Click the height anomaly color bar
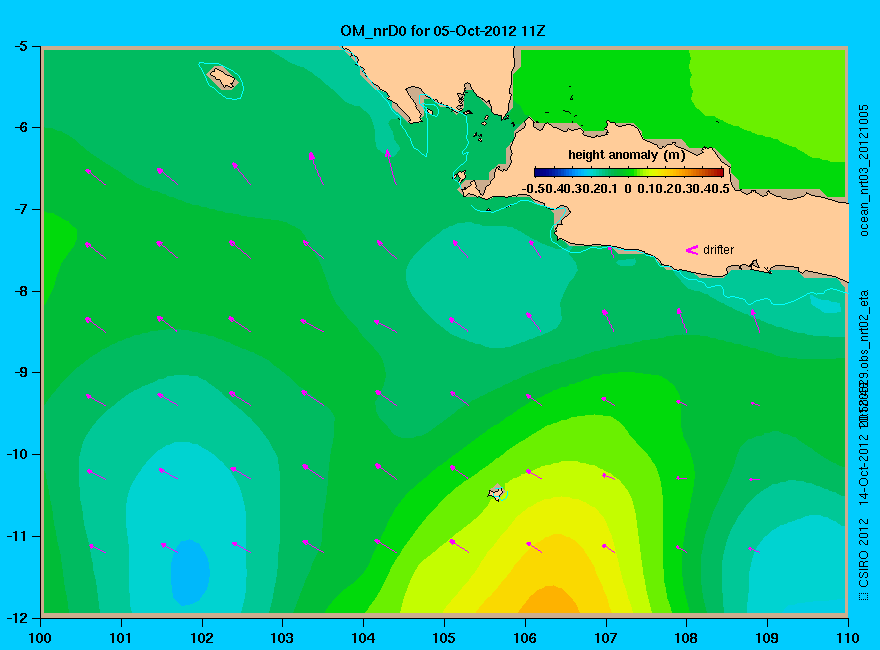880x650 pixels. point(629,172)
